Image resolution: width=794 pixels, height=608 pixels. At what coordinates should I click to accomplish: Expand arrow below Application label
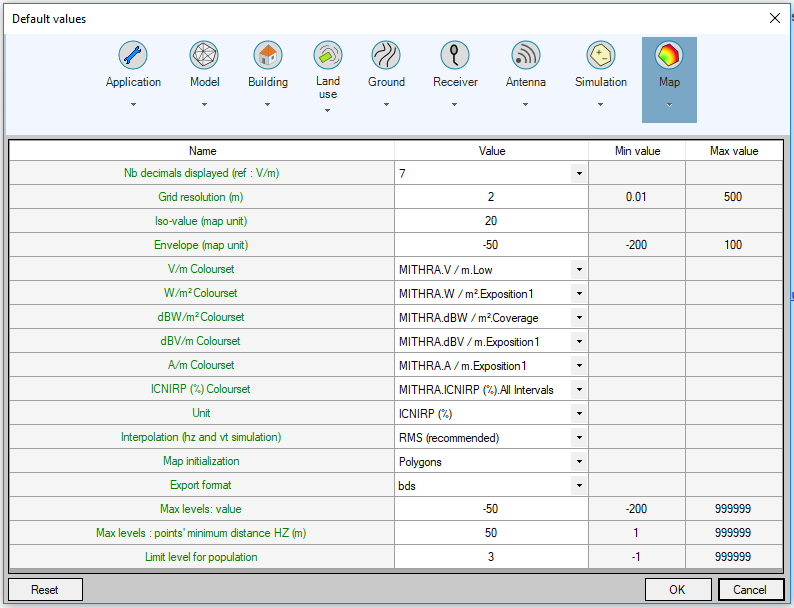[133, 105]
